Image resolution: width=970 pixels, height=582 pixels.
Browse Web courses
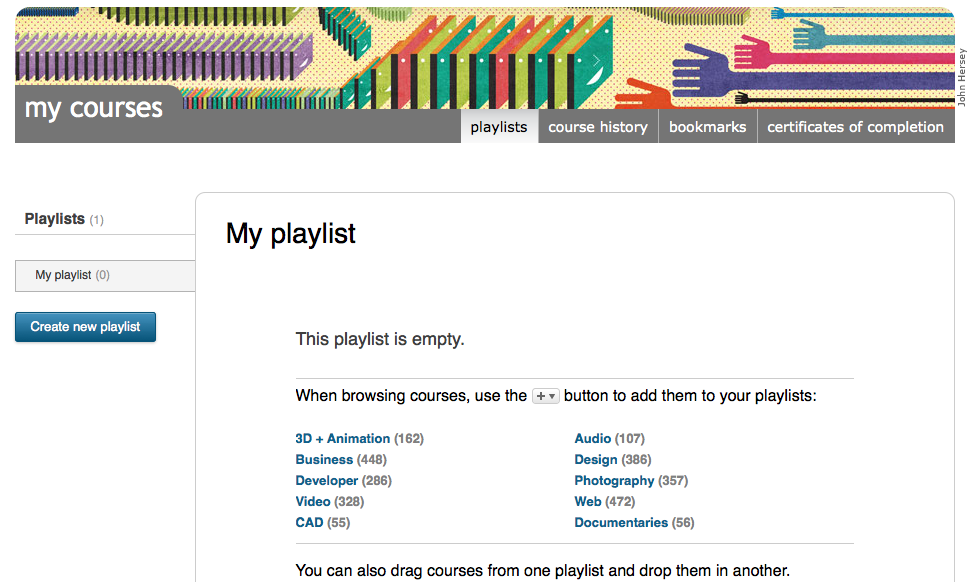coord(588,502)
